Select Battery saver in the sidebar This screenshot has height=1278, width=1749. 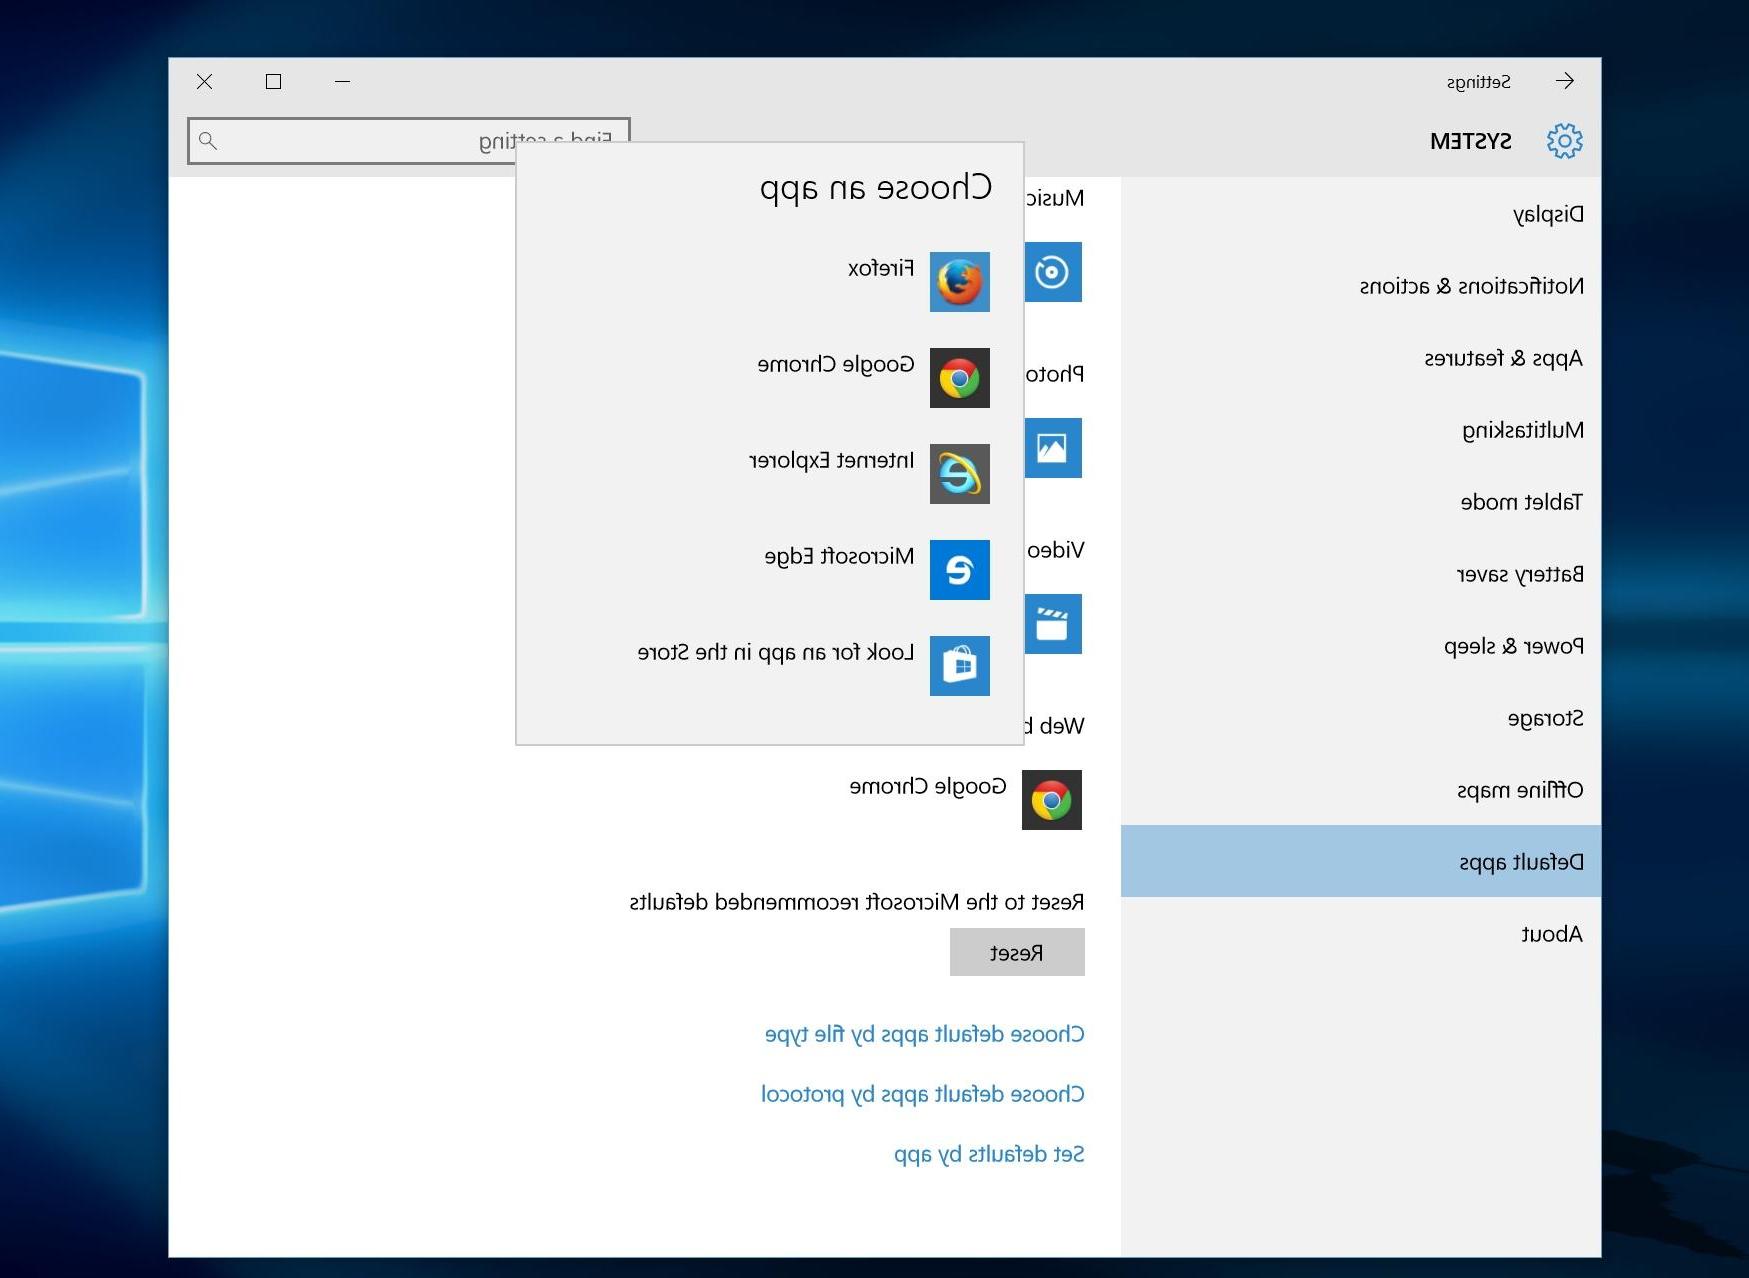click(1361, 574)
